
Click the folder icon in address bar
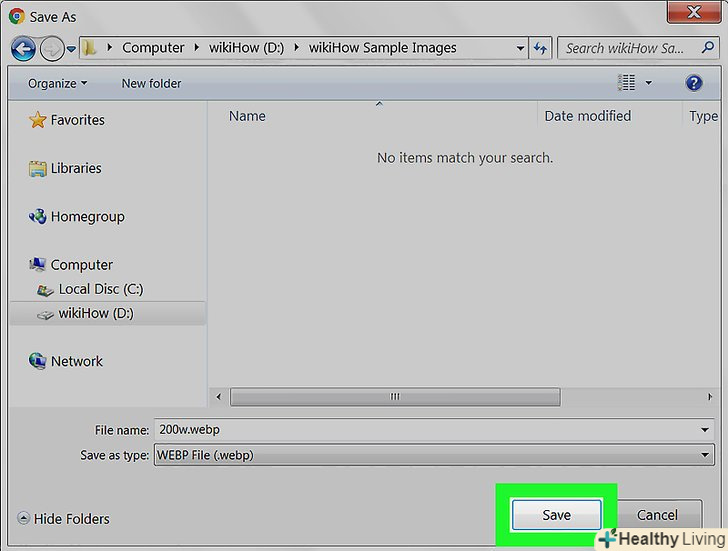[90, 47]
